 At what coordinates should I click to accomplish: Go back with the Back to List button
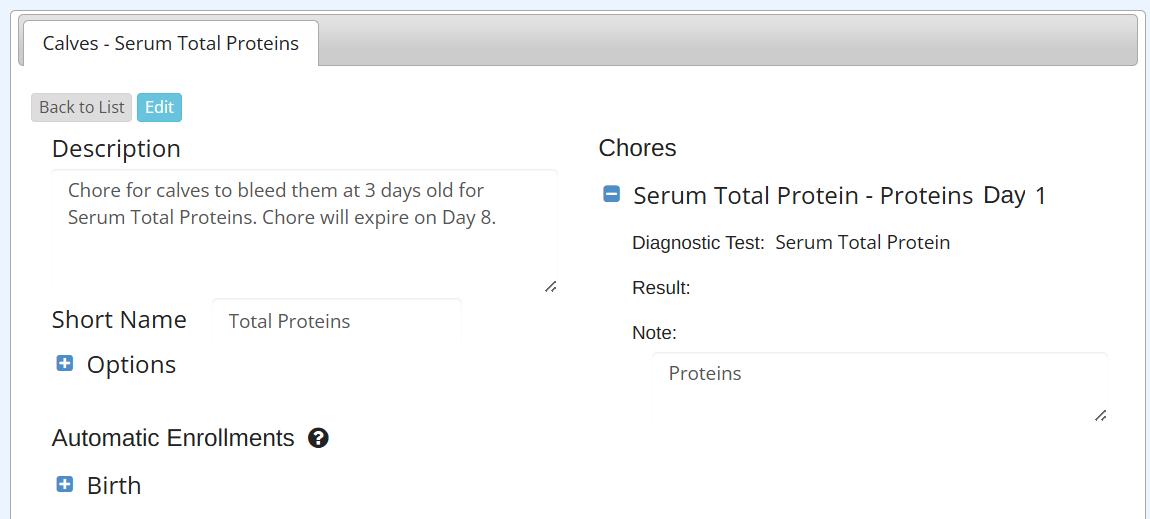[82, 108]
